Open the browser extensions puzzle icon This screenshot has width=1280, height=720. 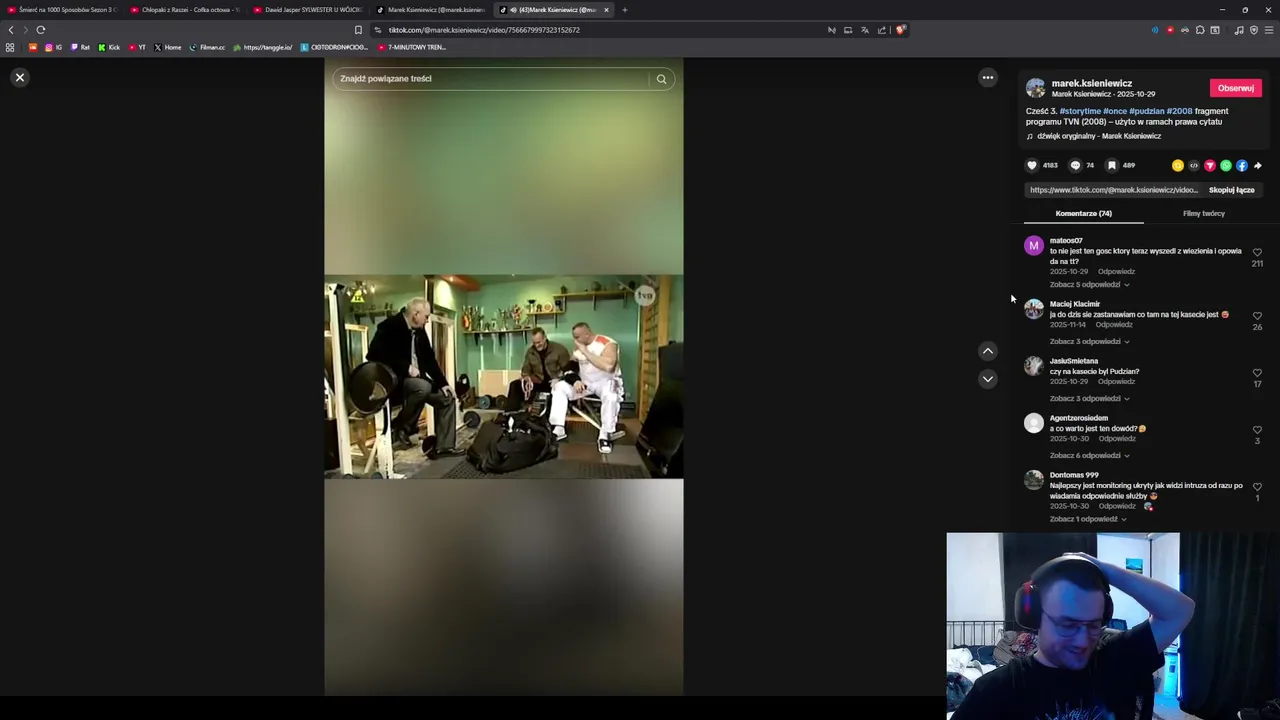pyautogui.click(x=1200, y=30)
